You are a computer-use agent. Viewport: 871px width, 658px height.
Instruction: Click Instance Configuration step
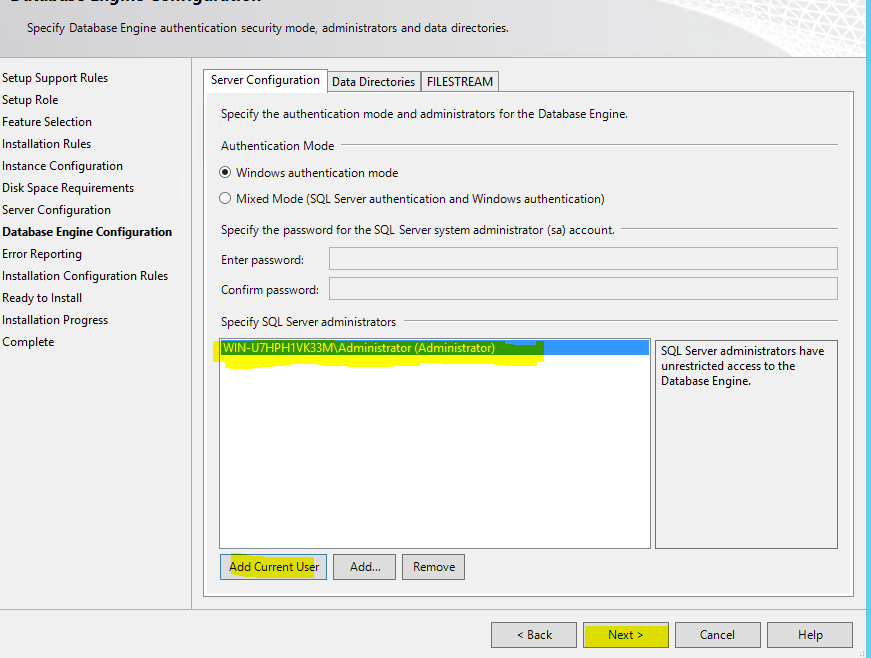click(62, 166)
